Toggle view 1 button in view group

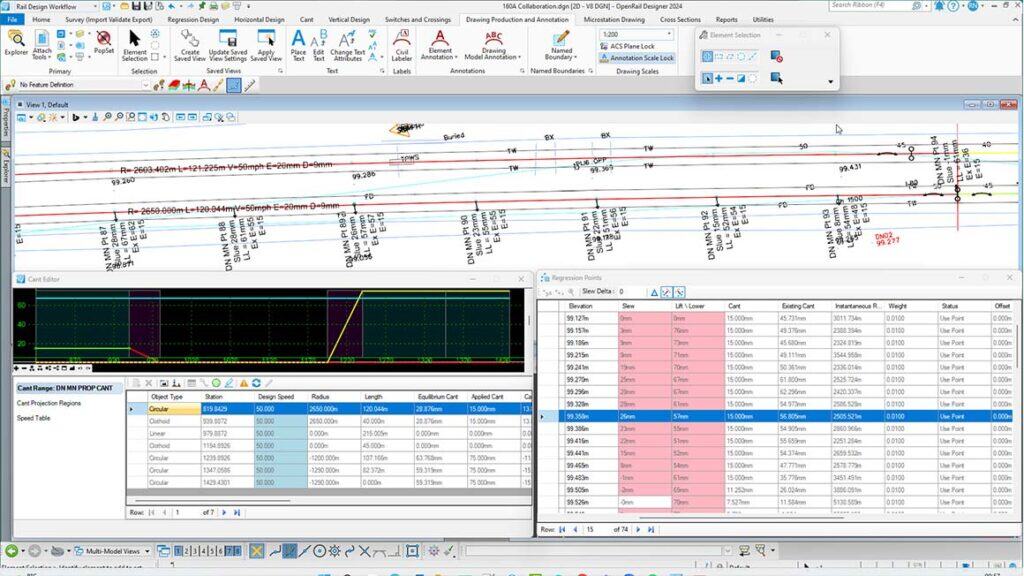click(178, 551)
